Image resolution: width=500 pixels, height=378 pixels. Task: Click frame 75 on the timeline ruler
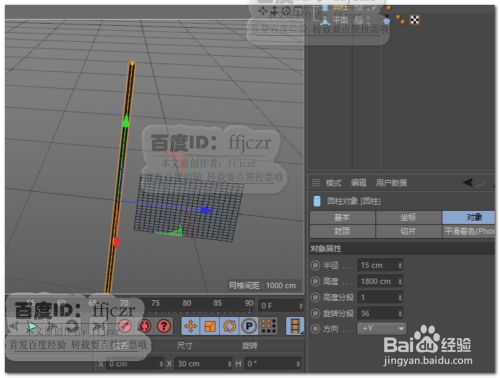(x=155, y=303)
